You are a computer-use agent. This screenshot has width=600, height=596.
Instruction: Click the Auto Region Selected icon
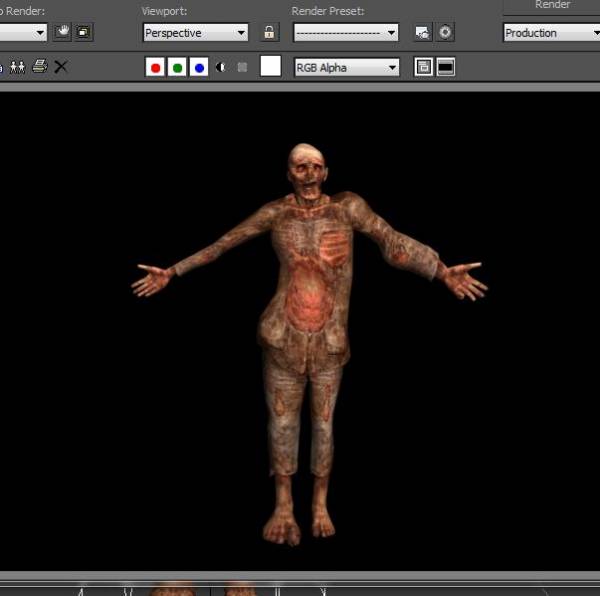point(83,32)
